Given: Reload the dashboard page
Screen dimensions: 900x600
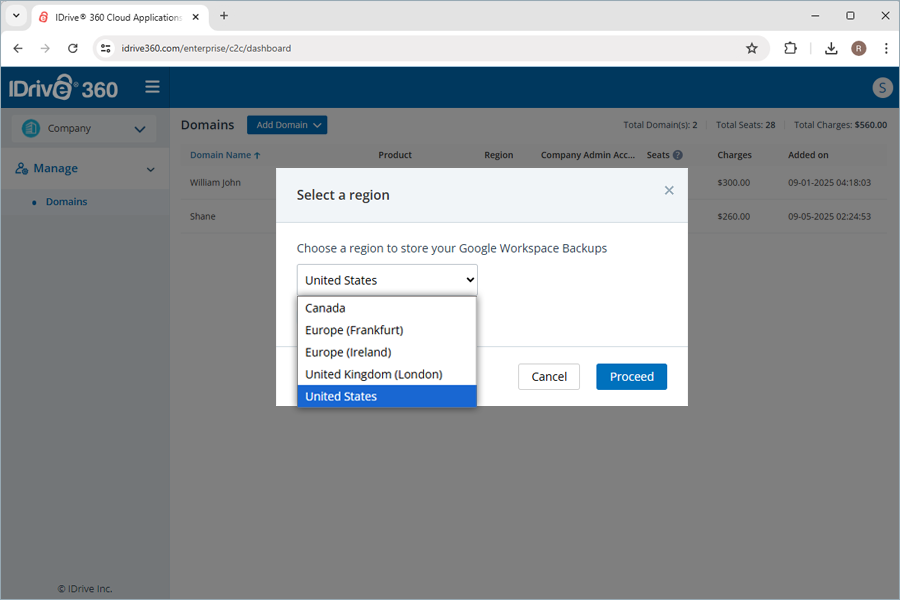Looking at the screenshot, I should 72,47.
